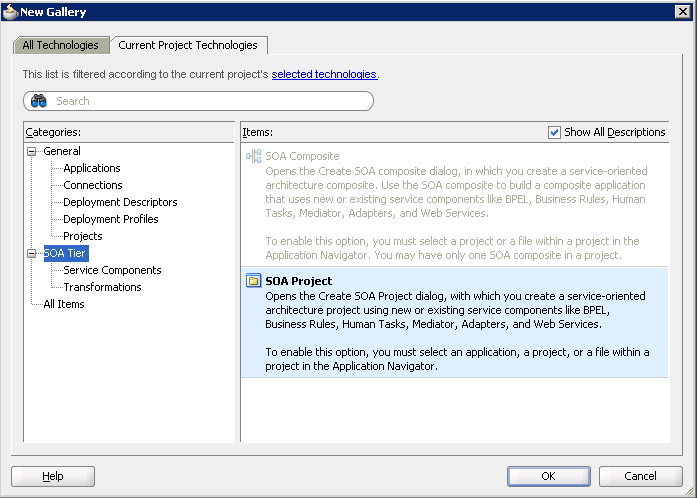Click the disabled SOA Composite title

click(x=302, y=156)
